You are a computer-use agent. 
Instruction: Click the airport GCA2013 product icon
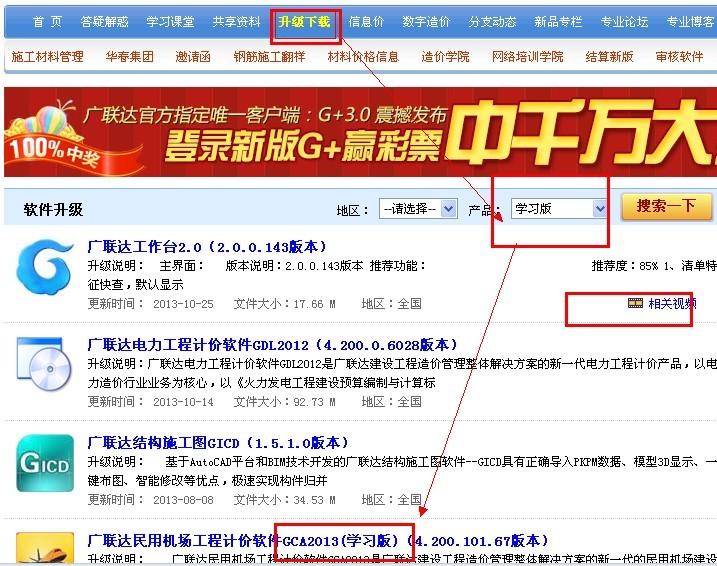click(45, 548)
